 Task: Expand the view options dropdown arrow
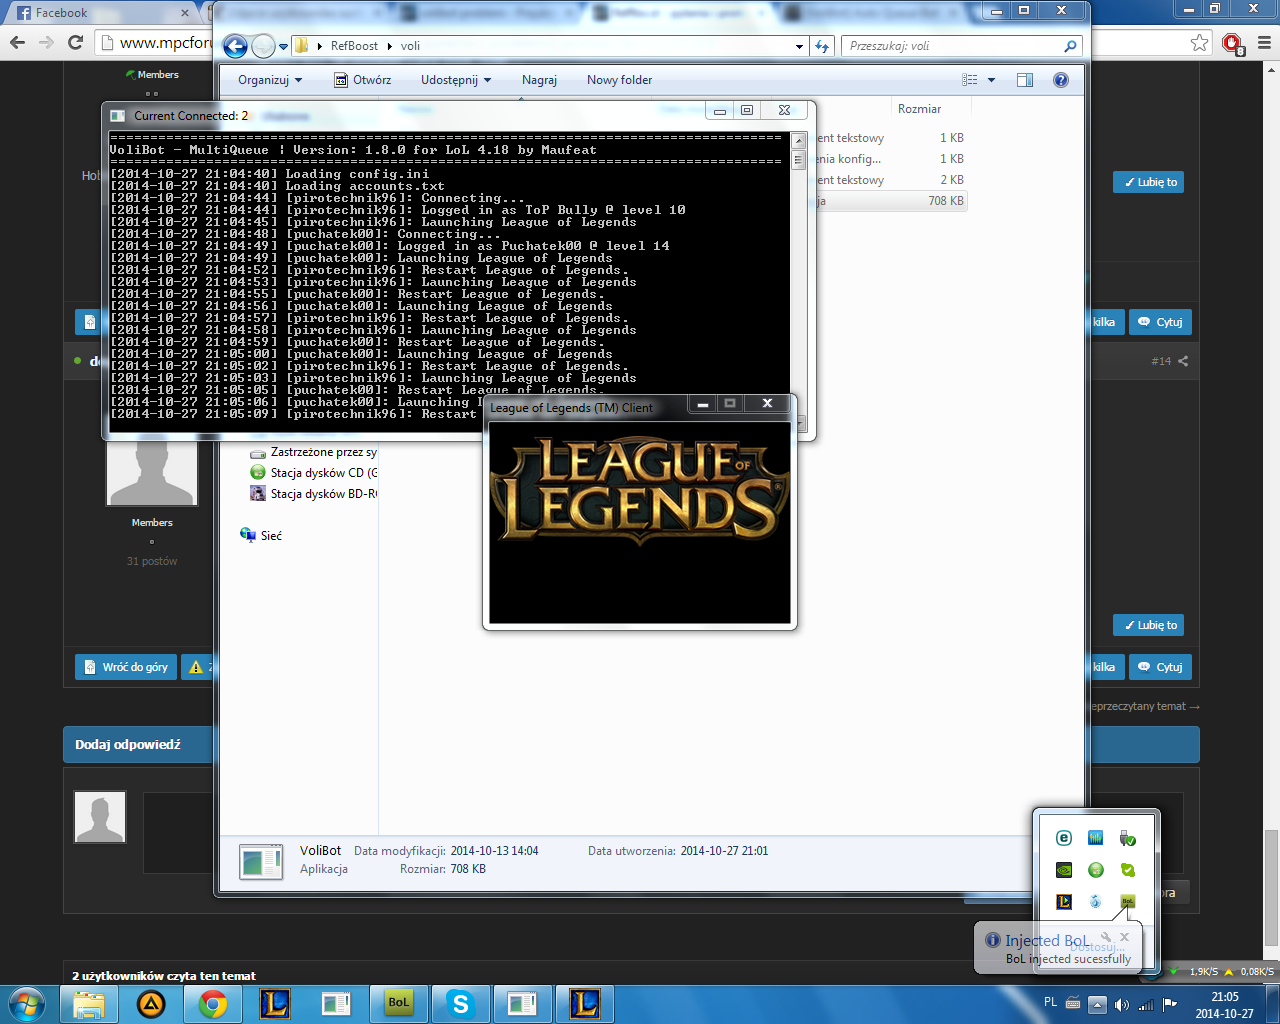point(992,80)
